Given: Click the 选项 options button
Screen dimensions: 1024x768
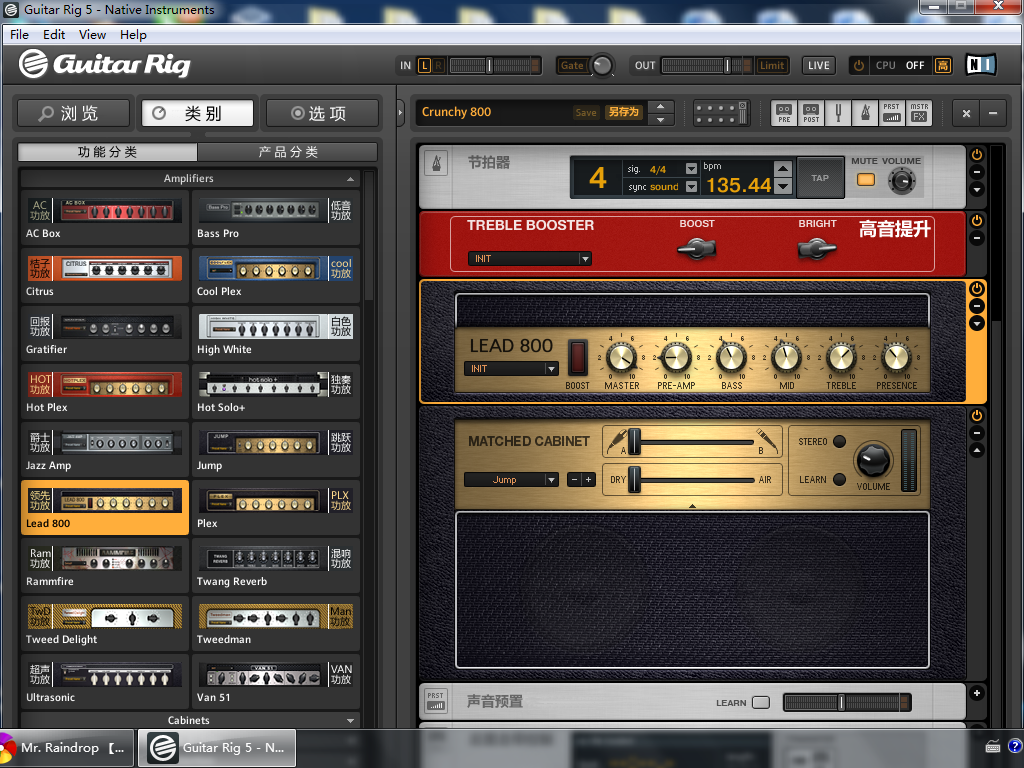Looking at the screenshot, I should pyautogui.click(x=322, y=113).
